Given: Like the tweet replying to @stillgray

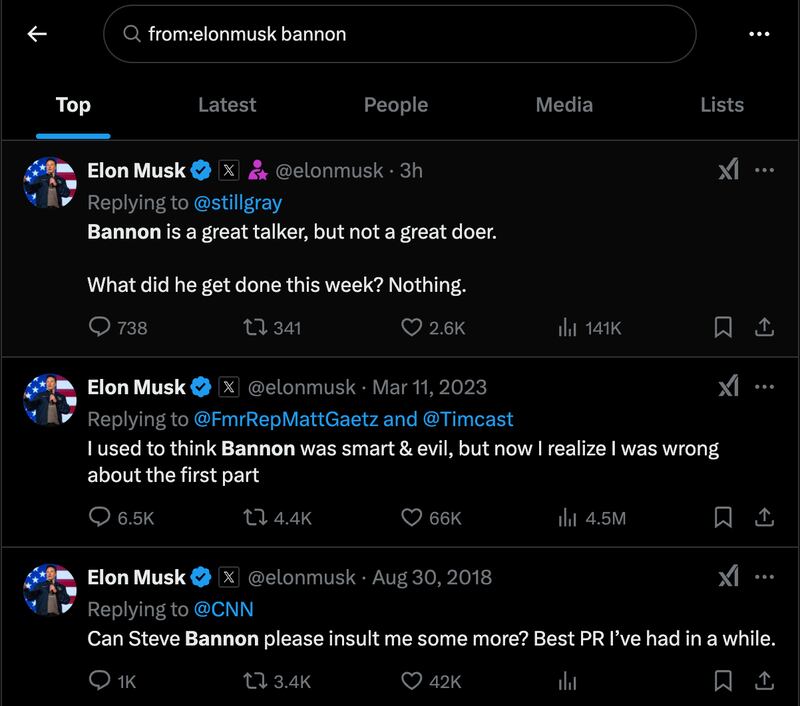Looking at the screenshot, I should pos(412,327).
